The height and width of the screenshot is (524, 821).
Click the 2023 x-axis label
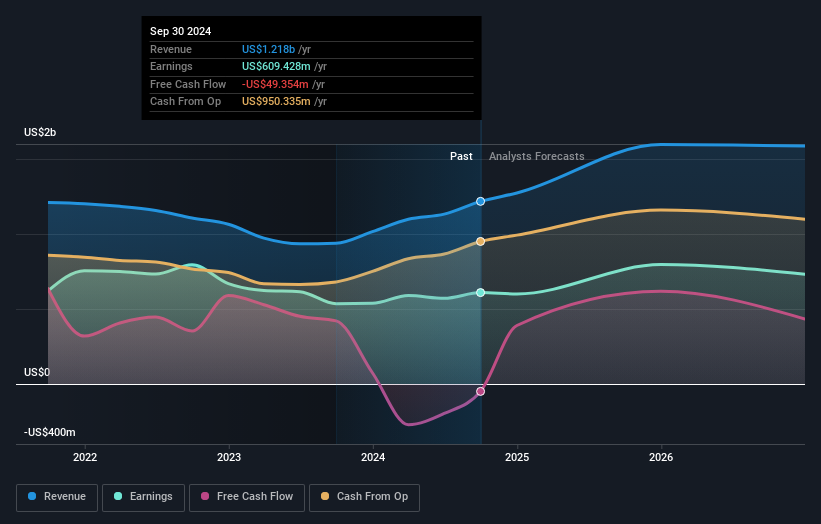(x=229, y=457)
